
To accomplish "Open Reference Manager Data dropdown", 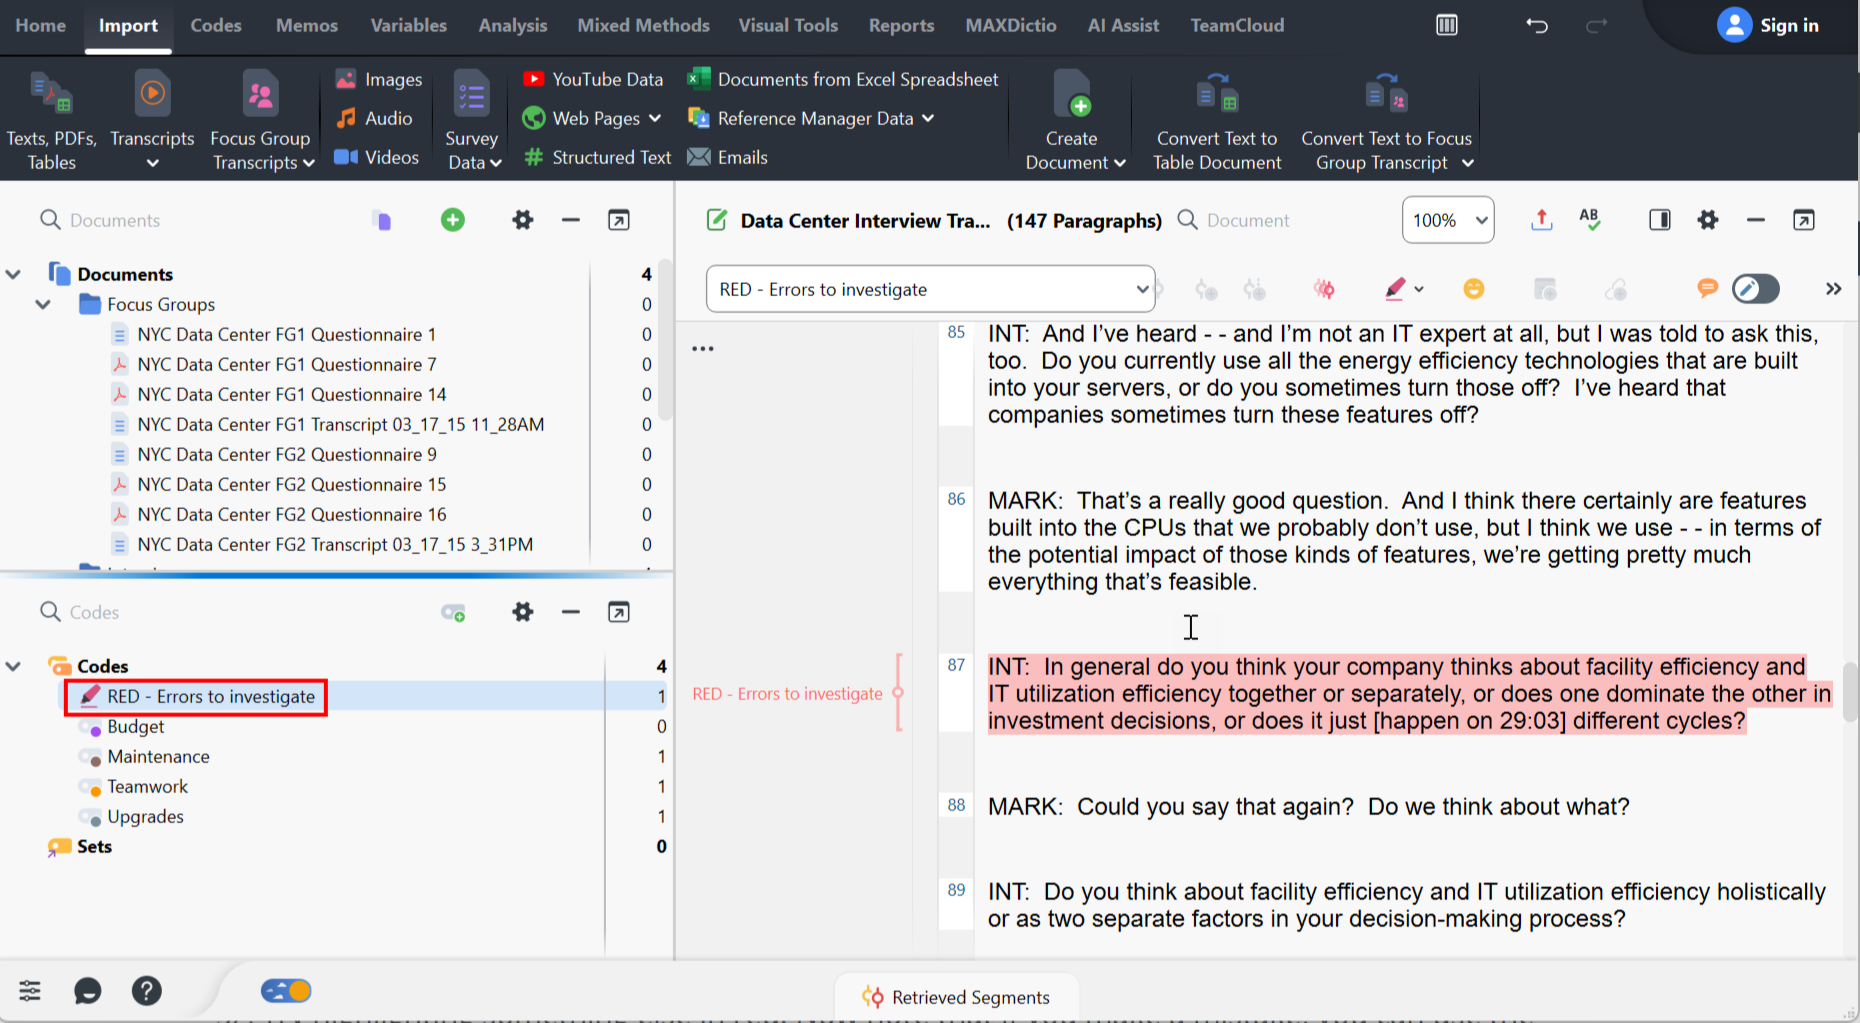I will (811, 118).
